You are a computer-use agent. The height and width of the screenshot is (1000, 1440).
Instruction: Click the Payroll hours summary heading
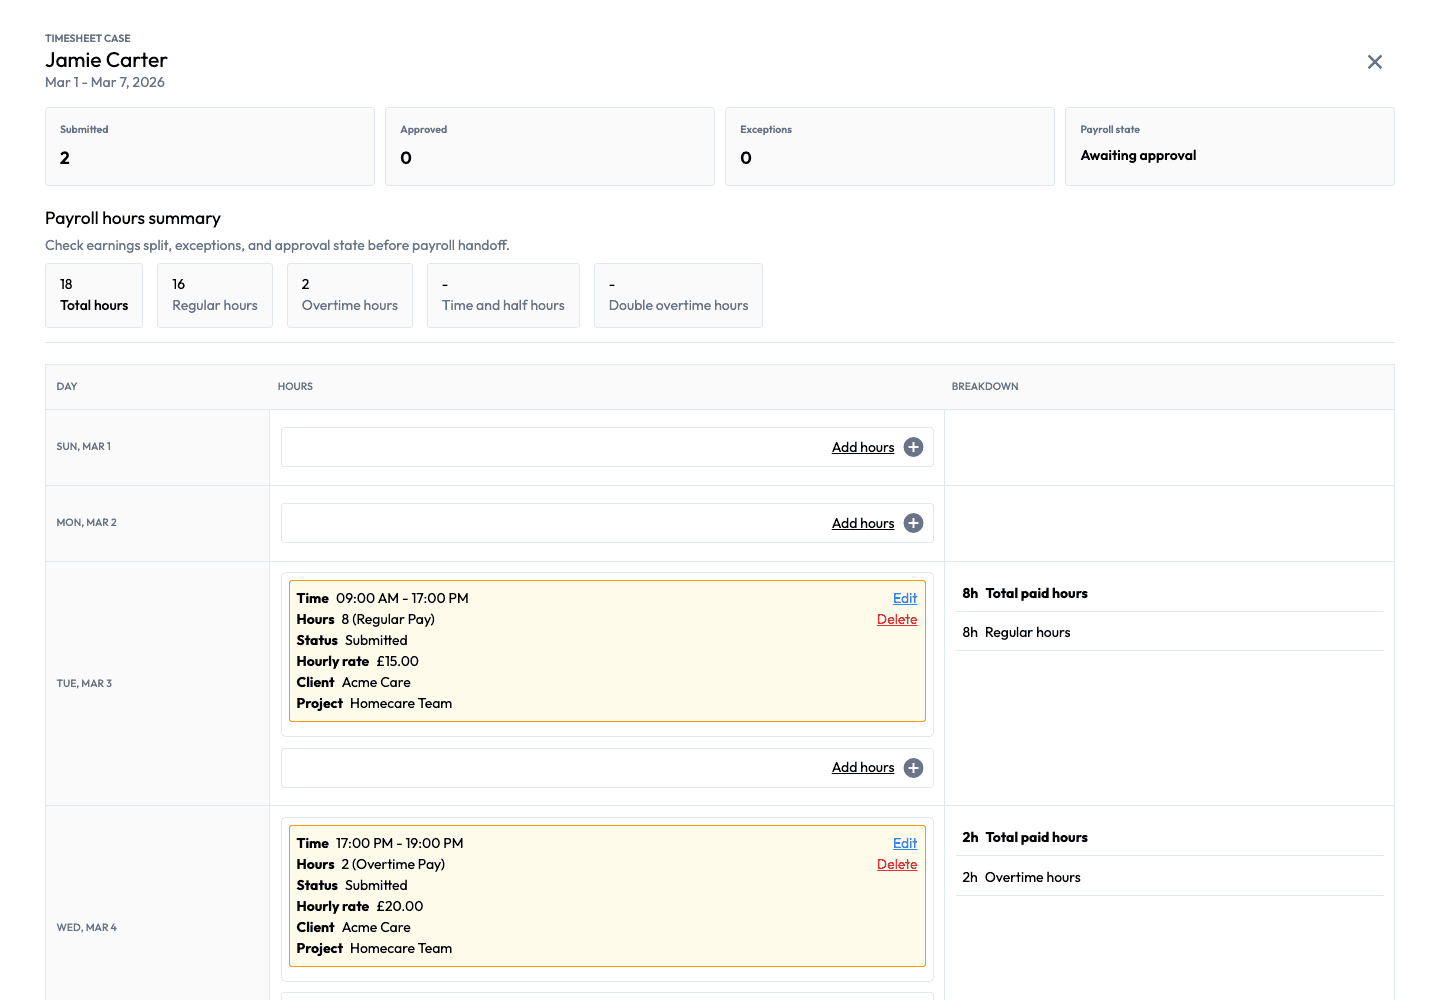[x=133, y=218]
